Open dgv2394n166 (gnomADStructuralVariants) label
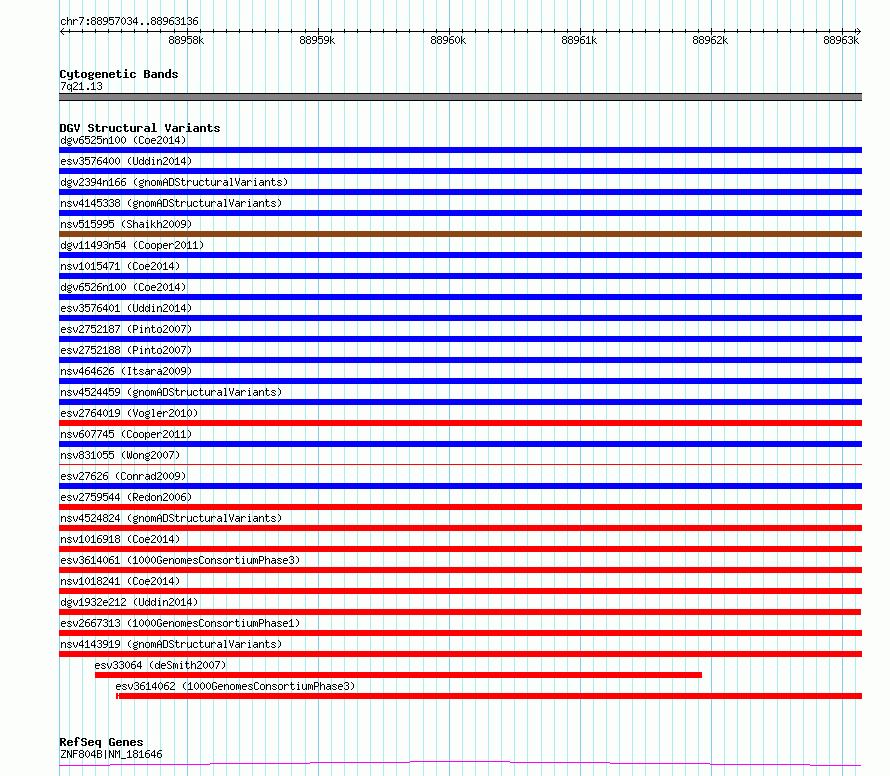 [174, 182]
